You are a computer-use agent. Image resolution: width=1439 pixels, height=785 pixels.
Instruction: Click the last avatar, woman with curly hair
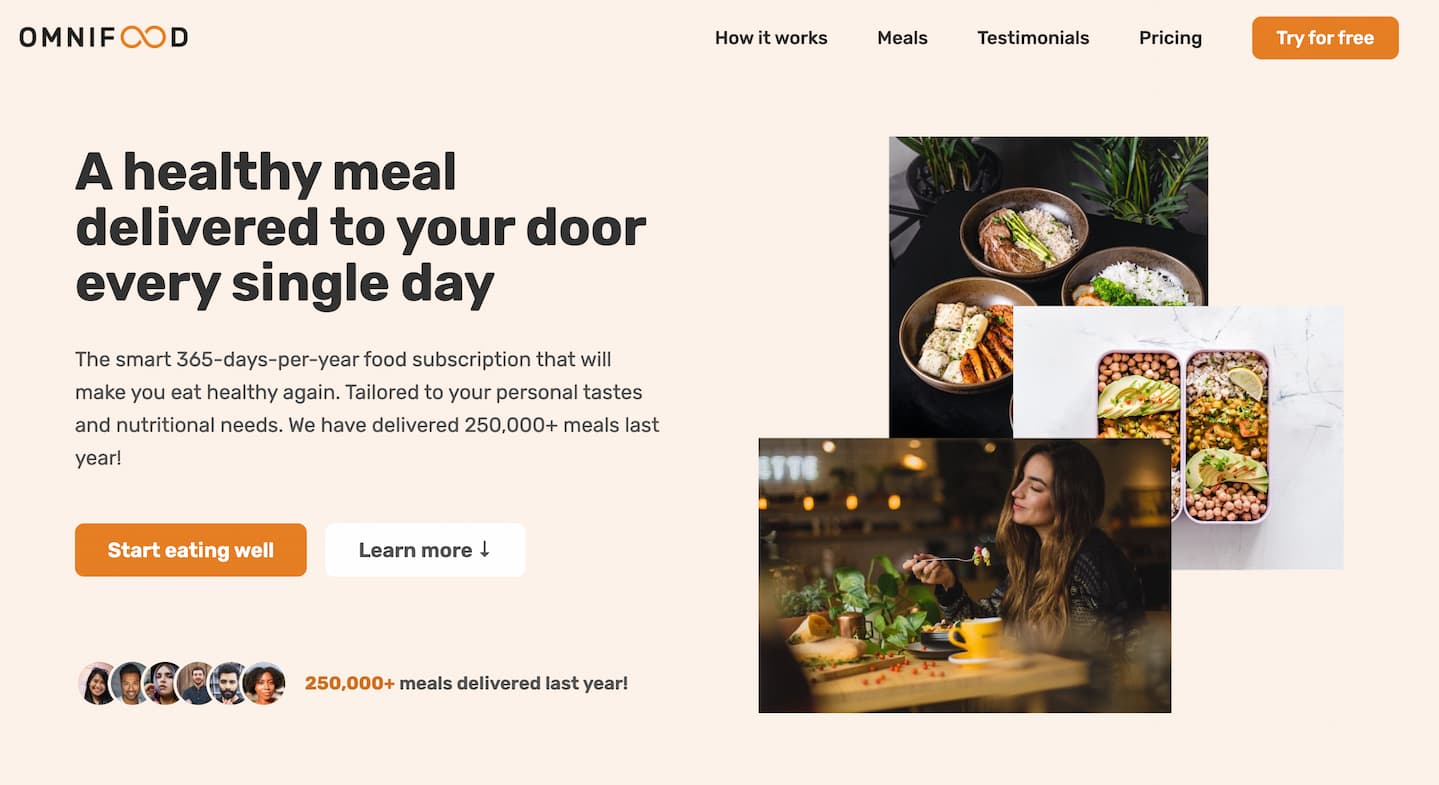point(264,684)
